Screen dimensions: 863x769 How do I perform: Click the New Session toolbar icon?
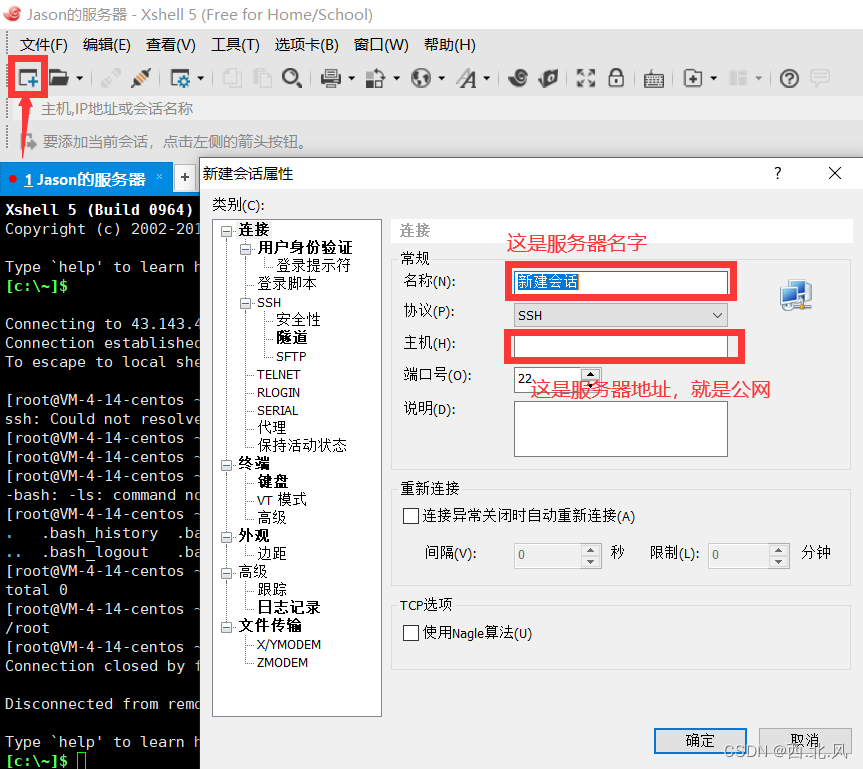point(28,78)
